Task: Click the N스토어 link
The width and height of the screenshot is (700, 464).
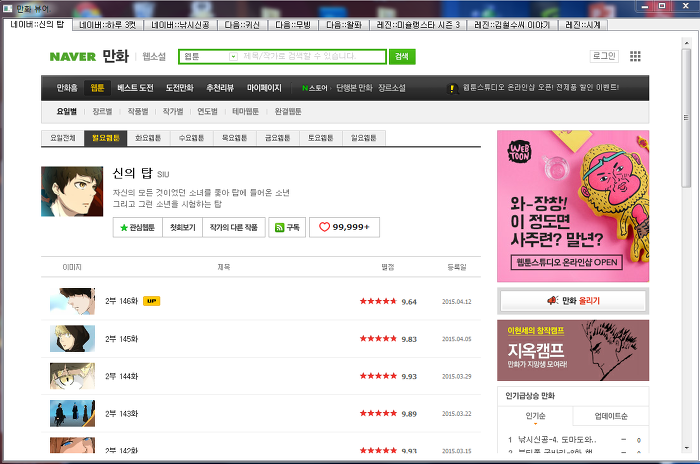Action: tap(315, 88)
